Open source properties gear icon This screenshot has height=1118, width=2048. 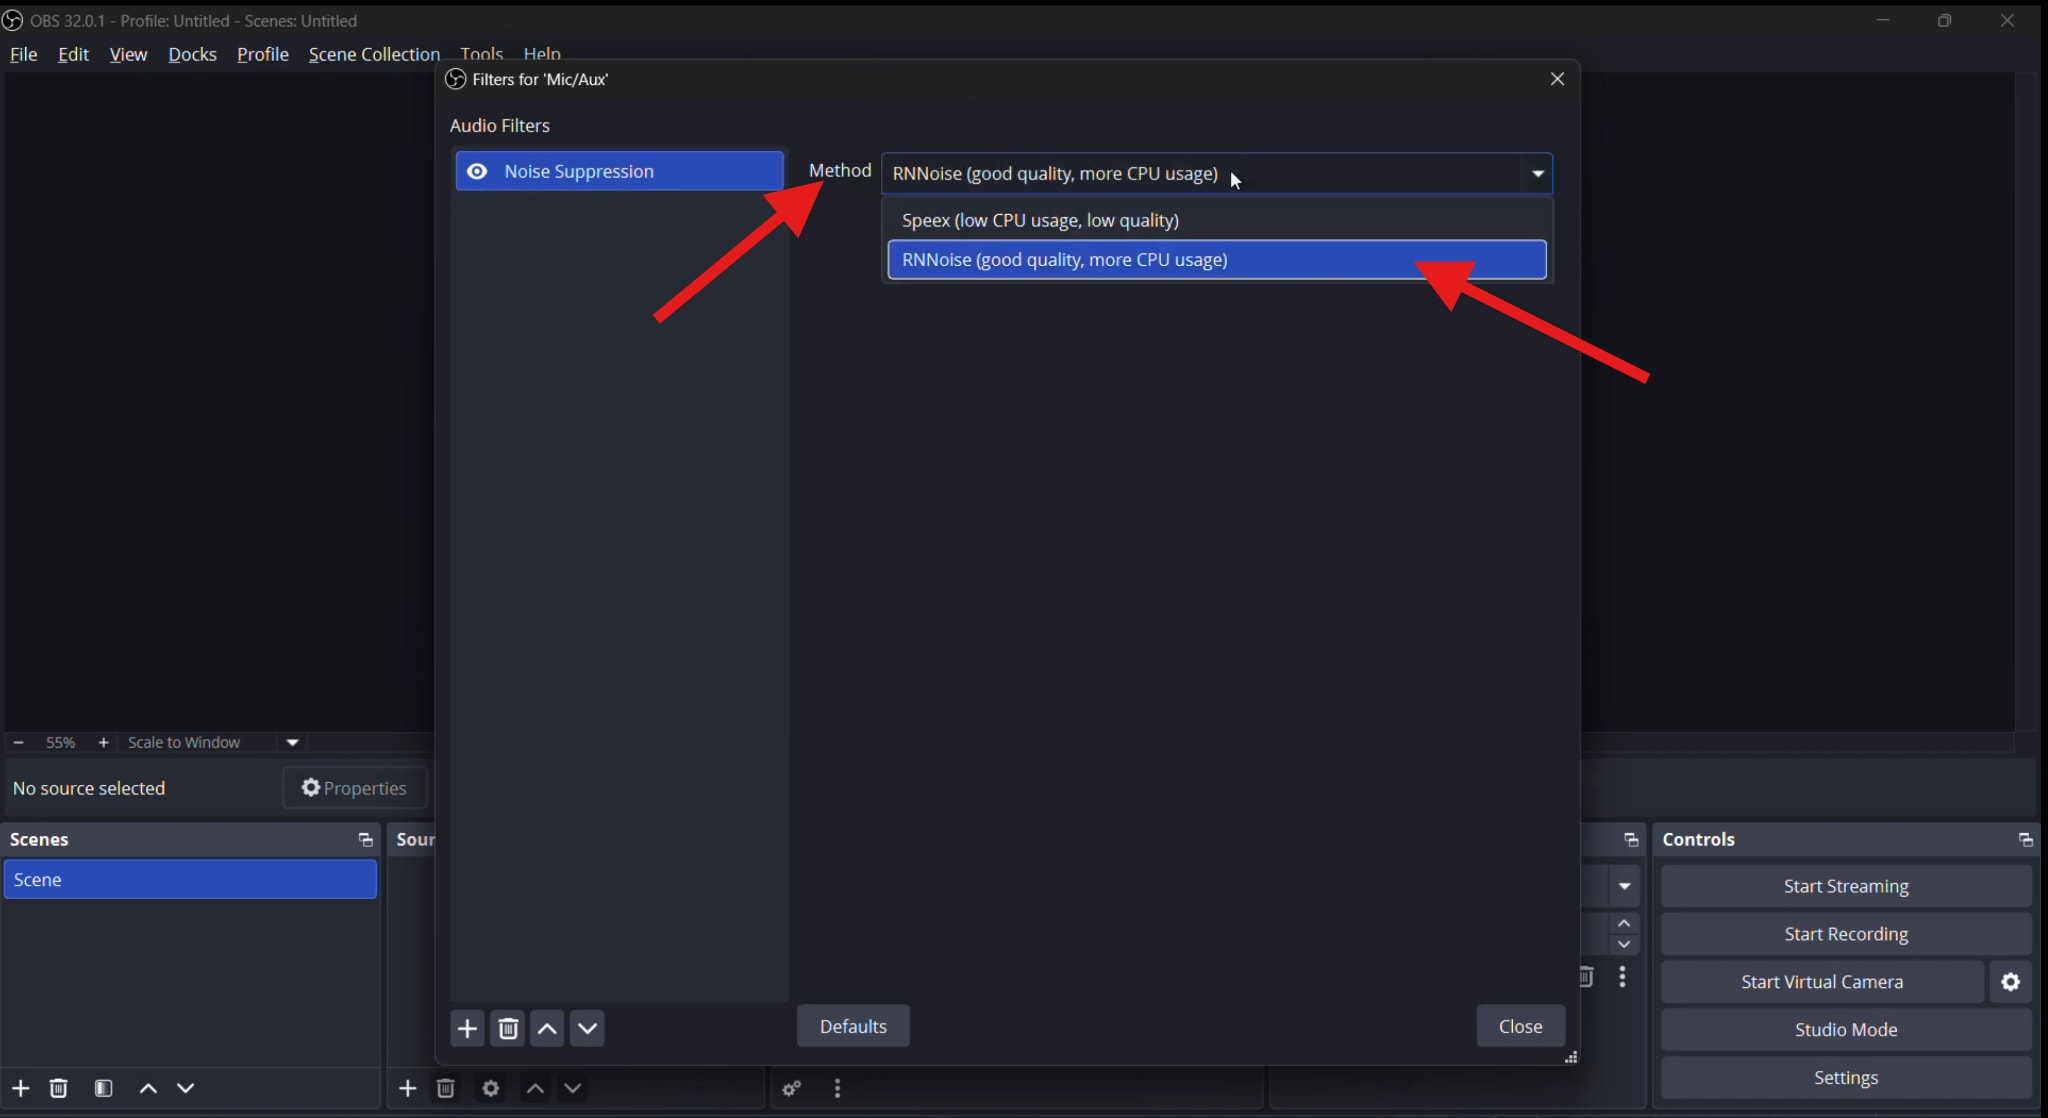coord(490,1088)
